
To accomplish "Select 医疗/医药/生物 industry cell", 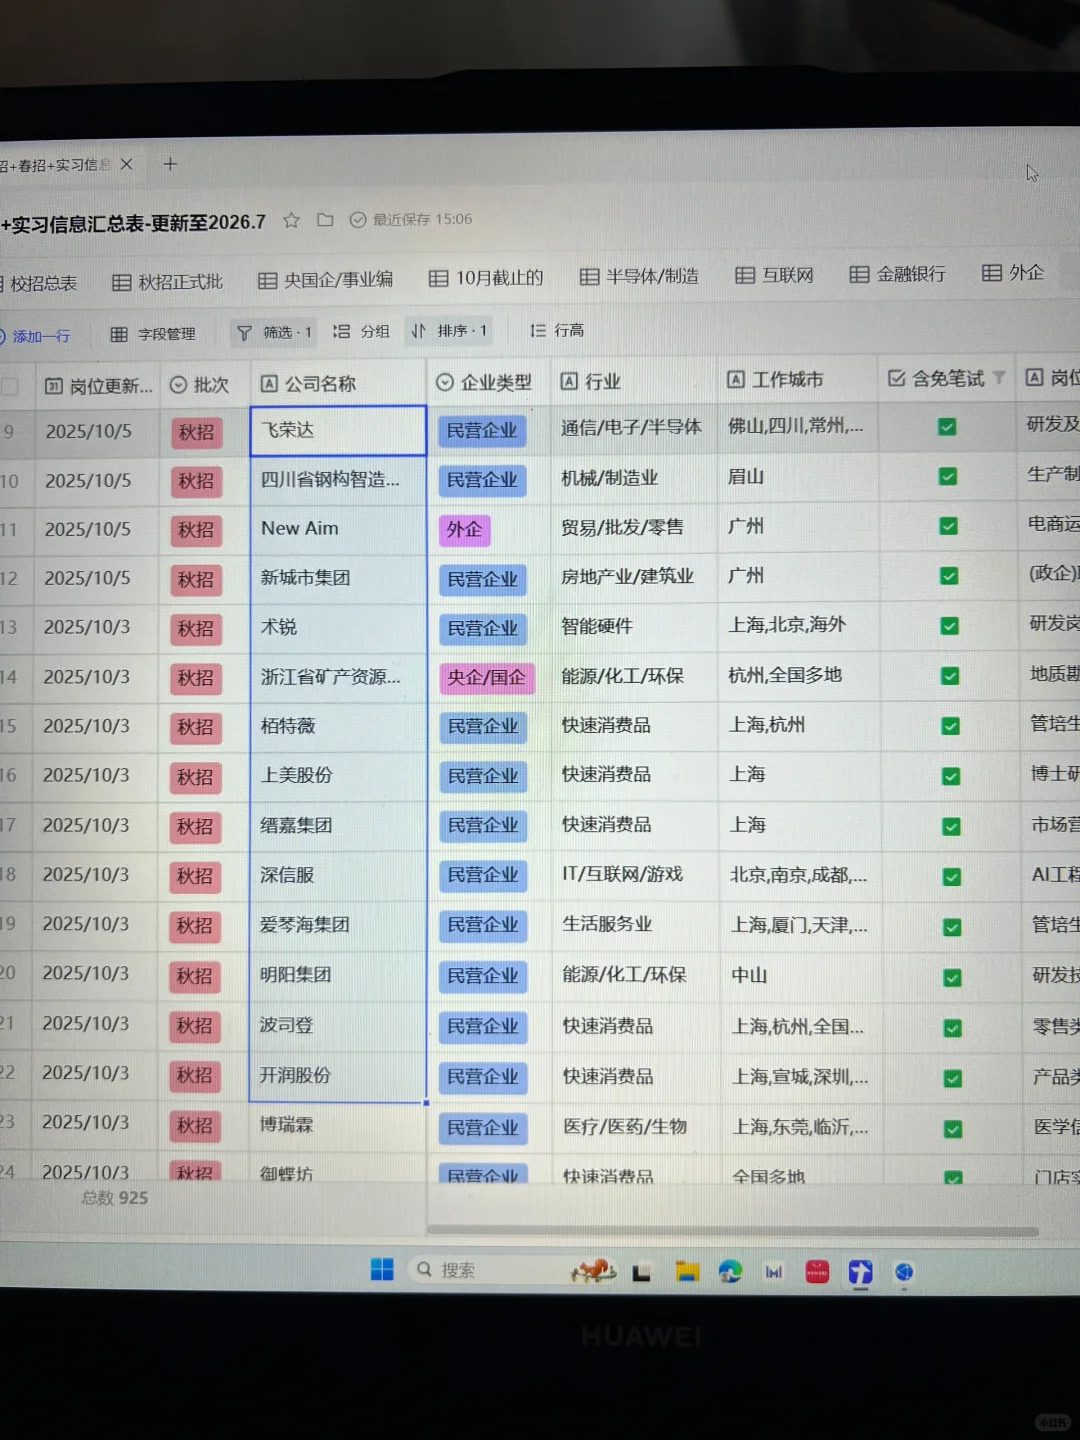I will (635, 1127).
